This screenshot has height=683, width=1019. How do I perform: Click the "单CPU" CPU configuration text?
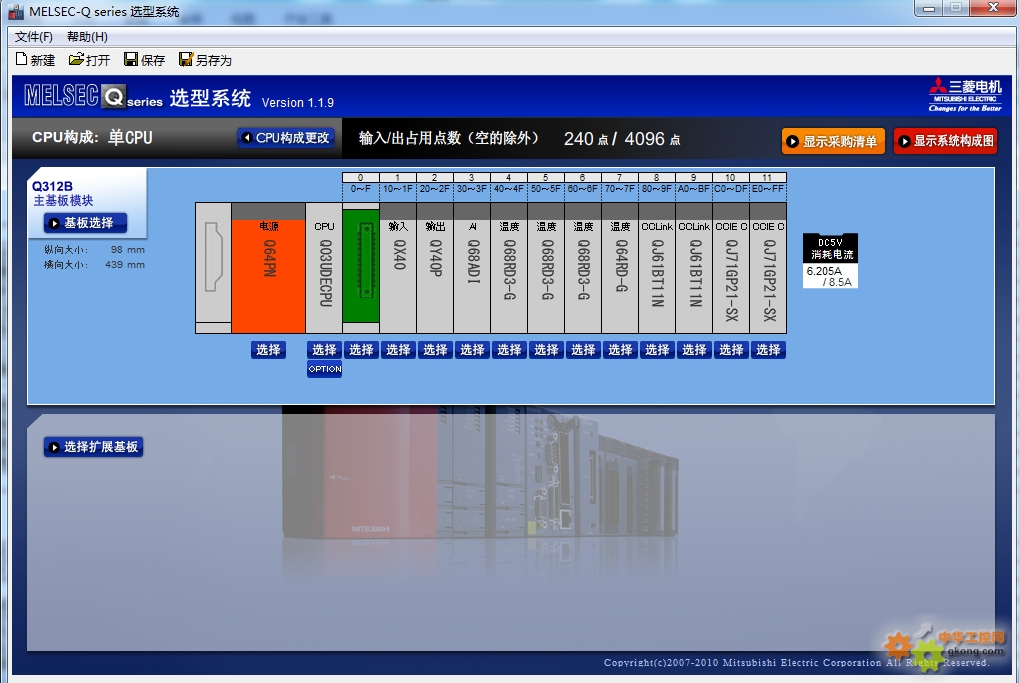130,138
